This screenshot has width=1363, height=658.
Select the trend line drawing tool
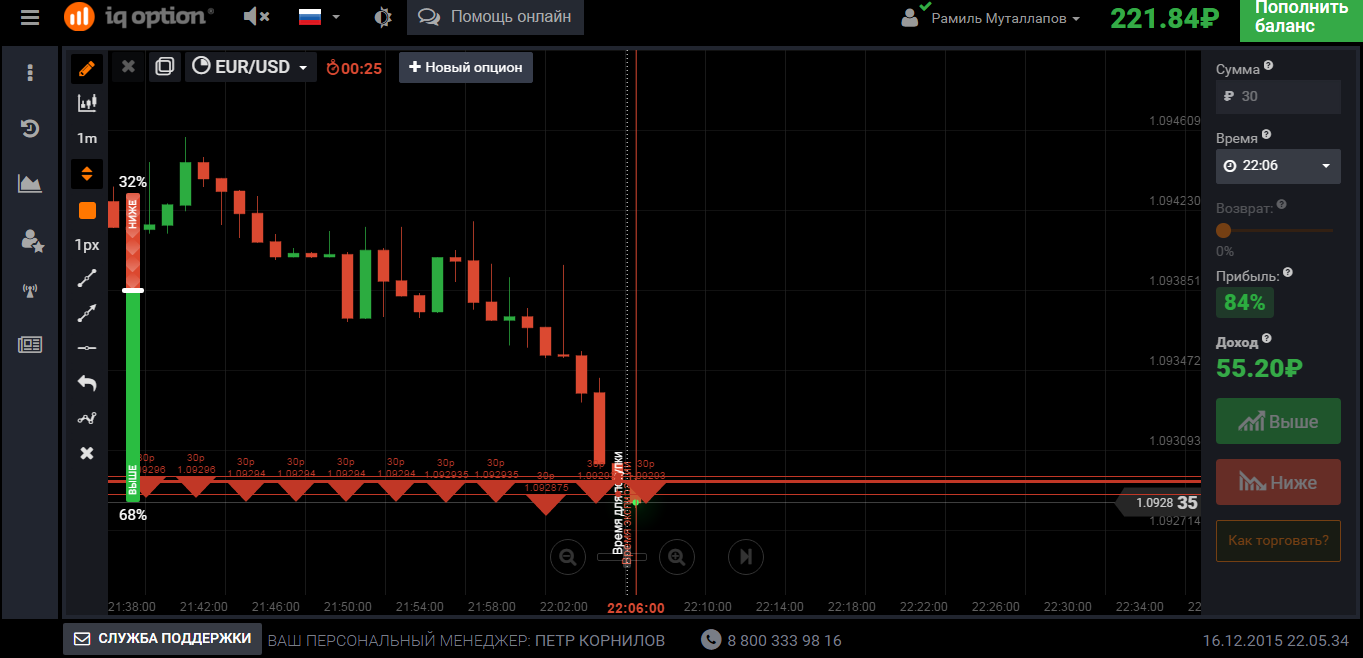87,279
